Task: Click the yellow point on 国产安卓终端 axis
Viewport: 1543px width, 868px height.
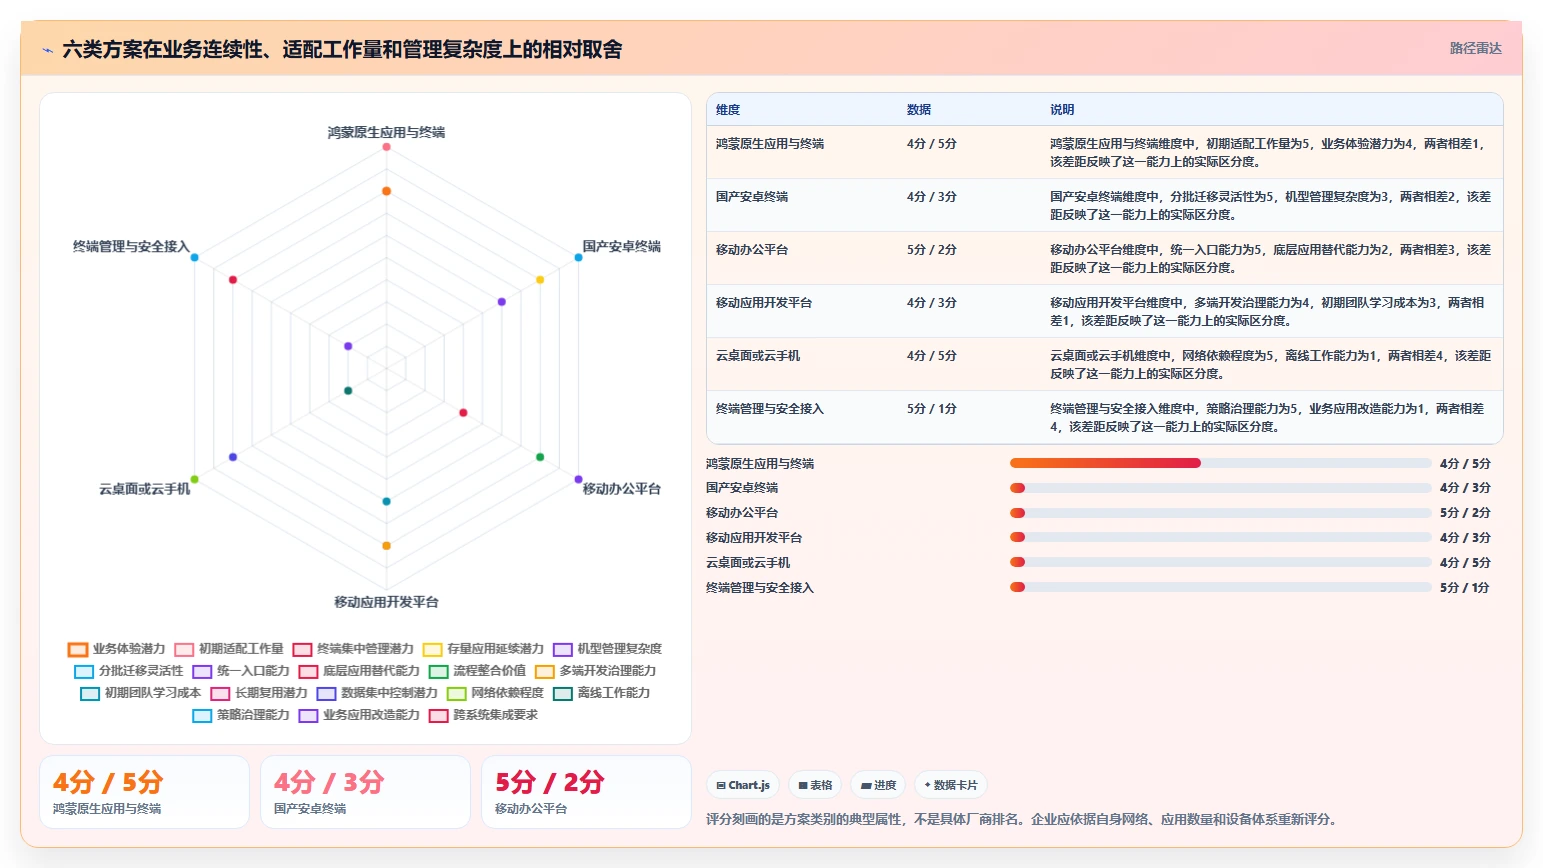Action: pyautogui.click(x=540, y=280)
